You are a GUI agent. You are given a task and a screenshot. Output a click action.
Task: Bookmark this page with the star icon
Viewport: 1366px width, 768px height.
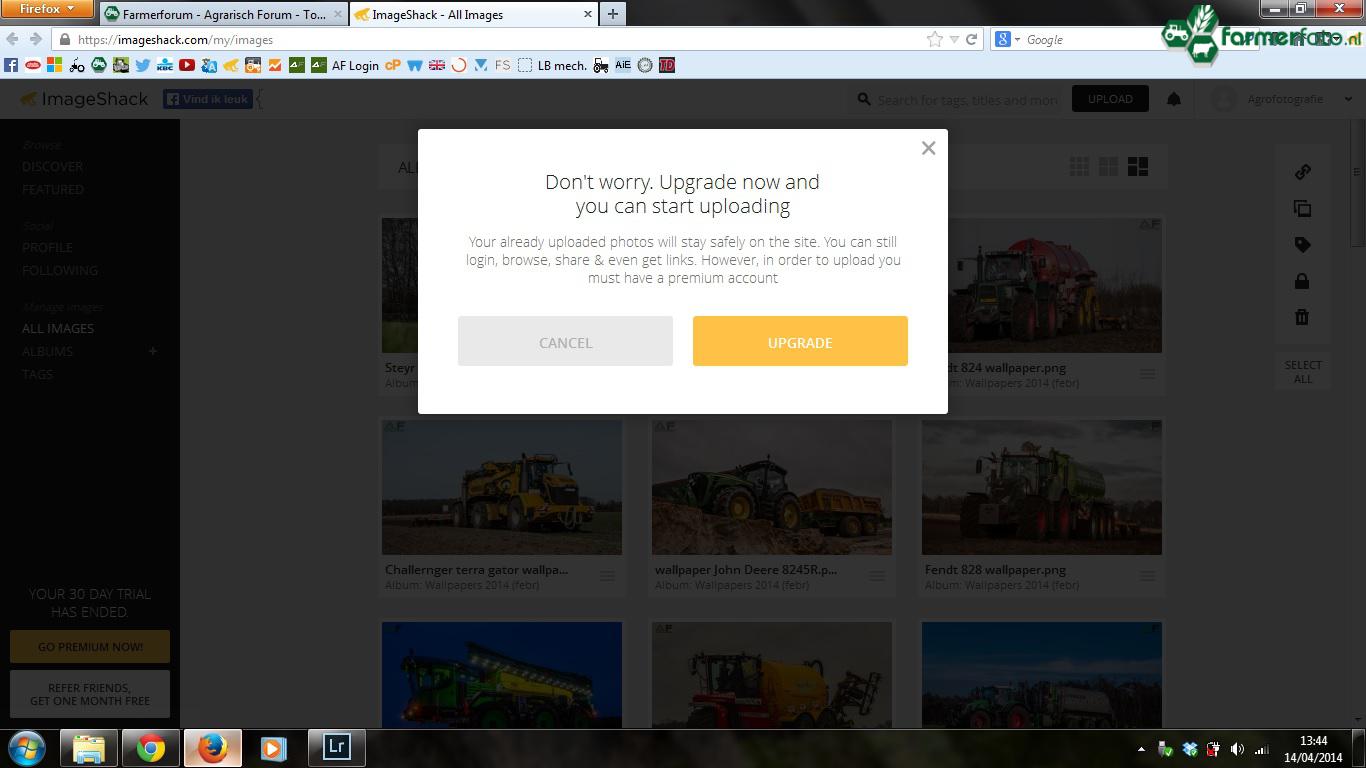tap(934, 40)
